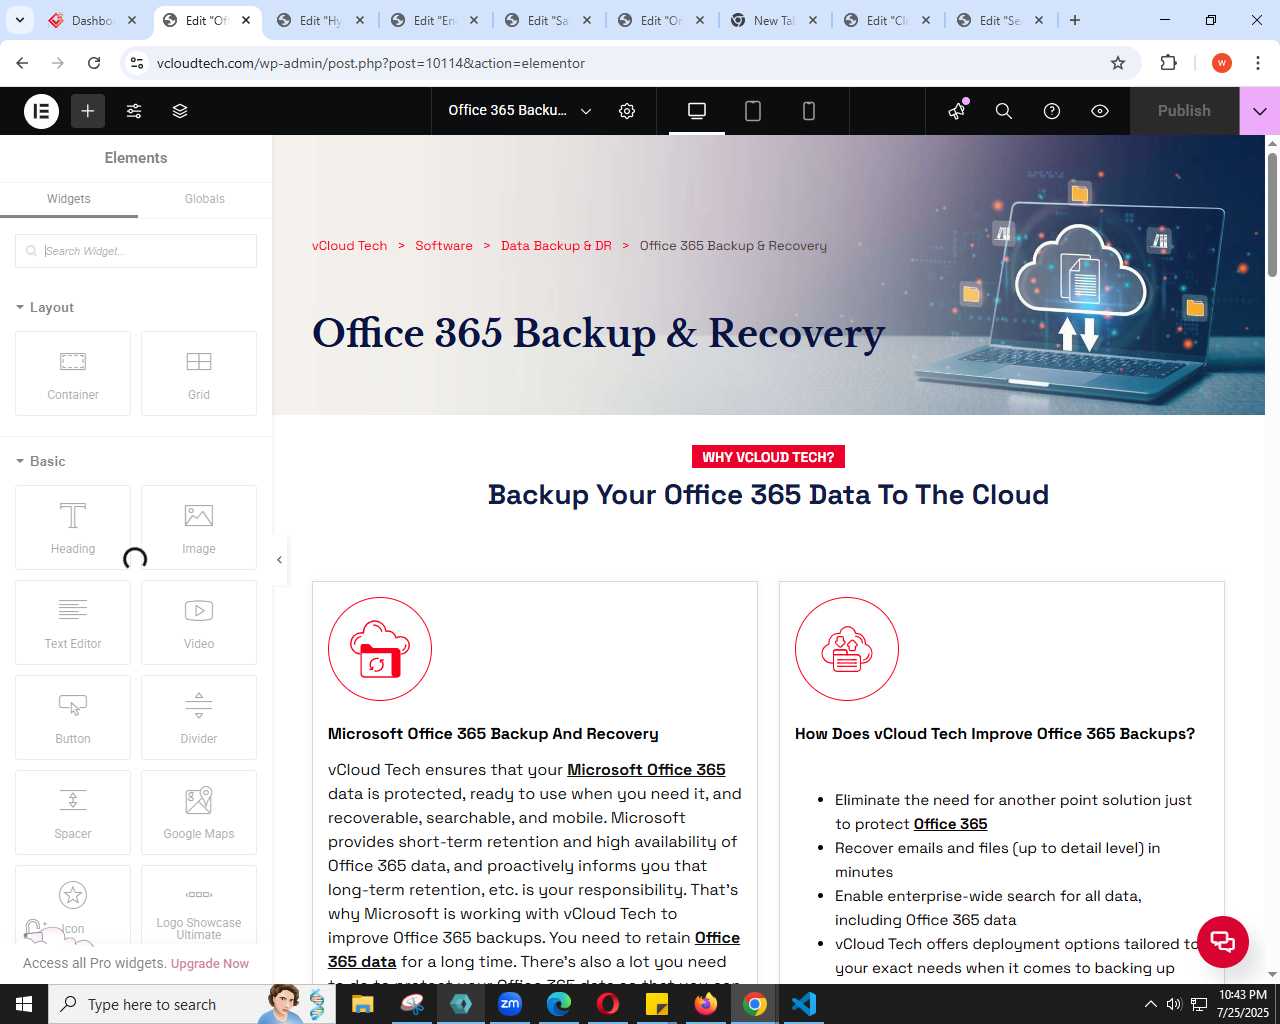This screenshot has width=1280, height=1024.
Task: Collapse the Layout section
Action: [x=45, y=307]
